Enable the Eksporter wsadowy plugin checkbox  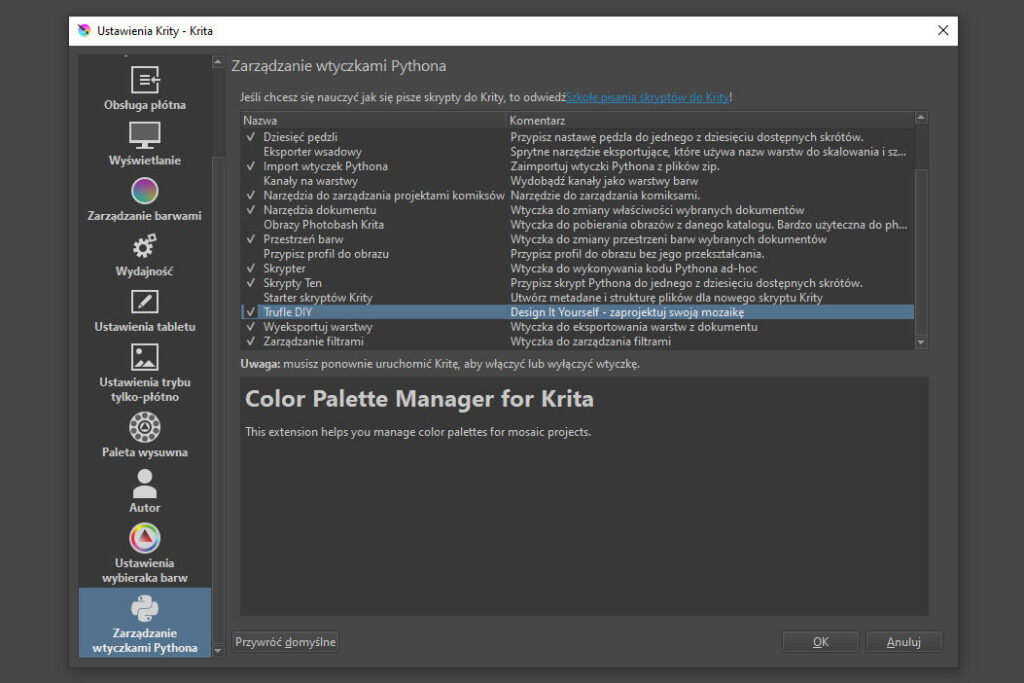tap(251, 152)
